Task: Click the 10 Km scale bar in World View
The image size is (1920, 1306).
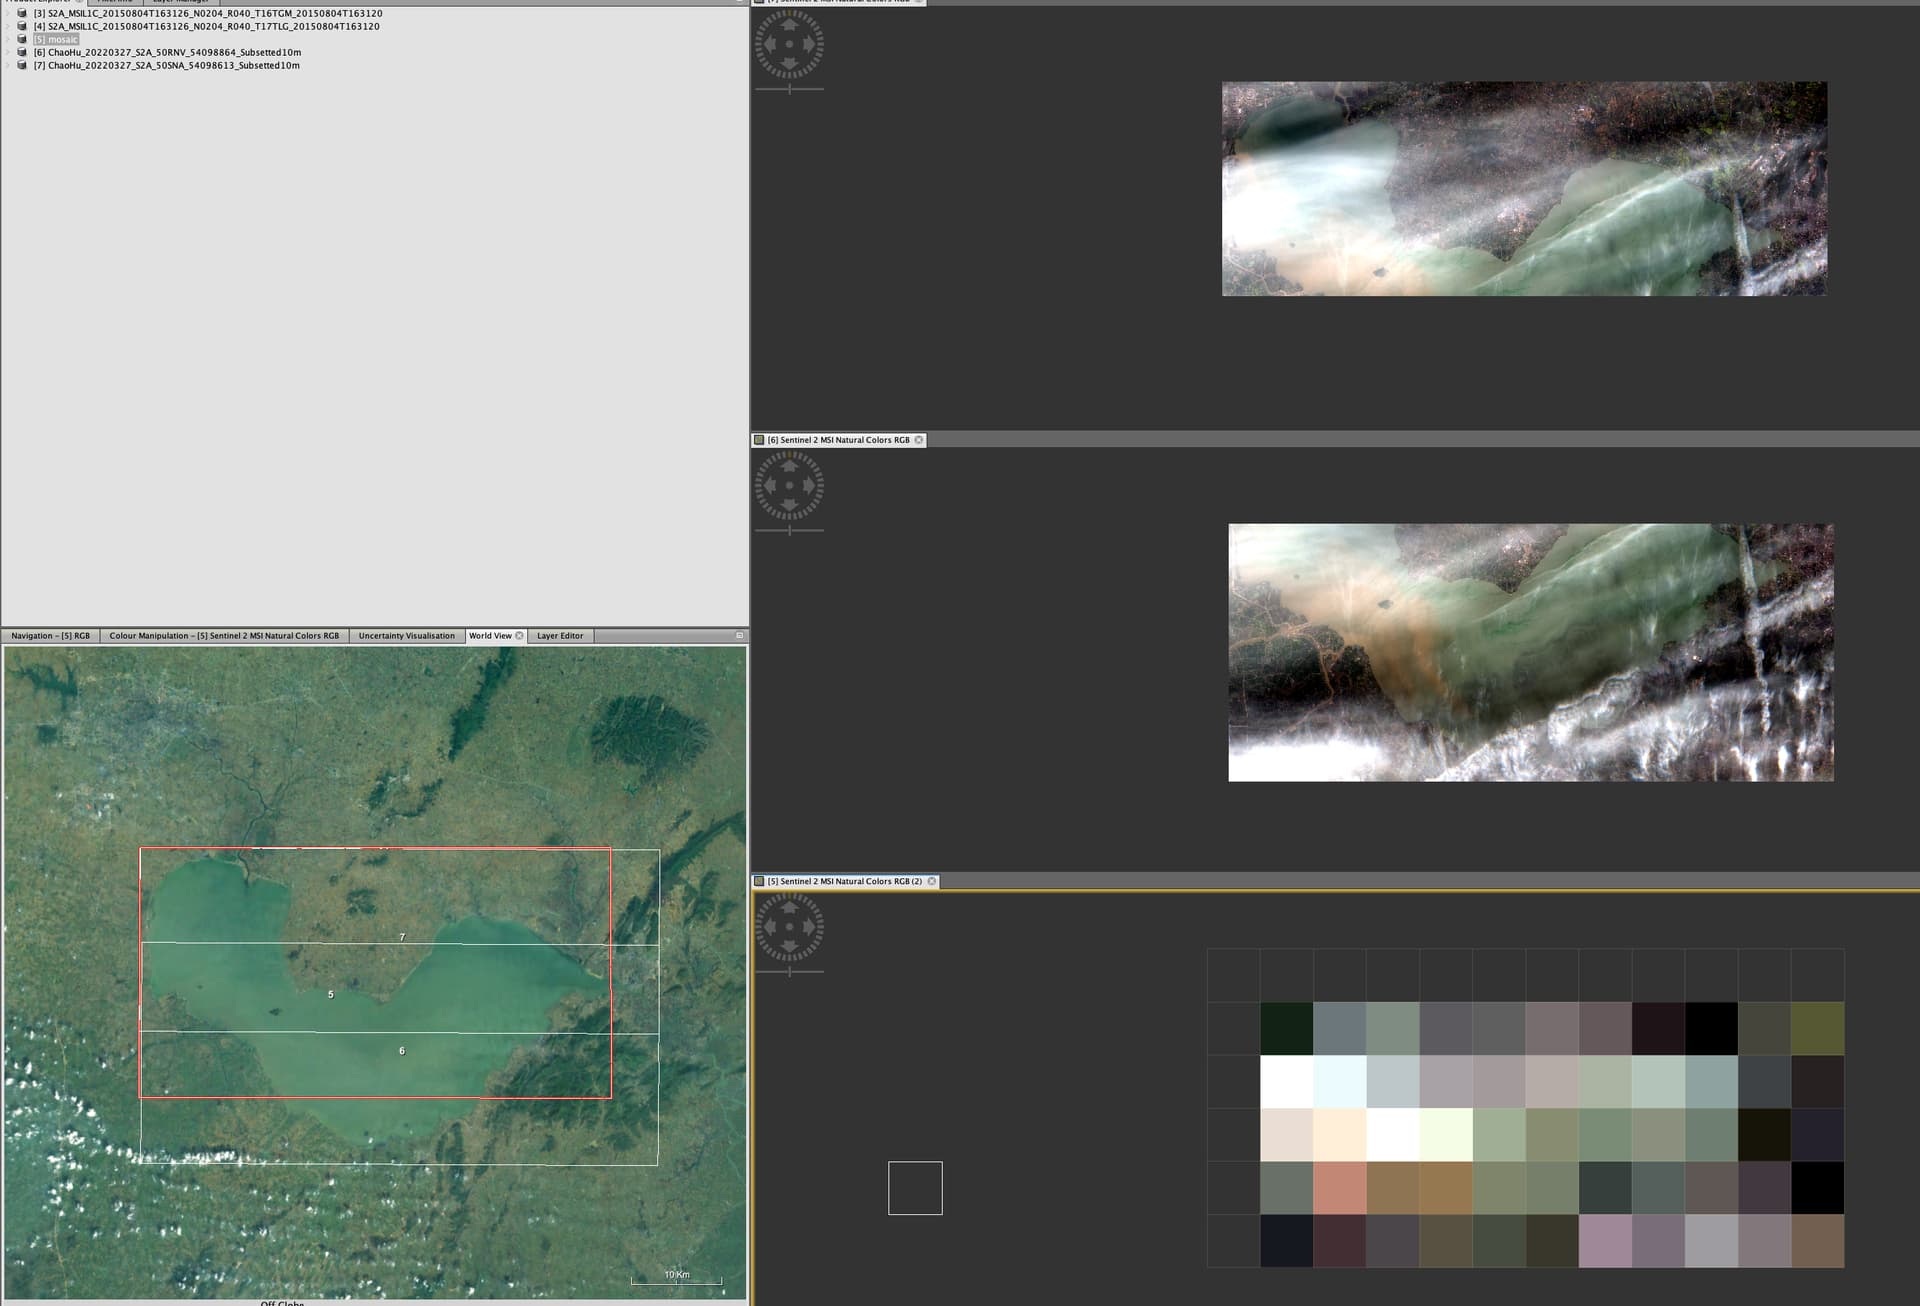Action: pos(677,1277)
